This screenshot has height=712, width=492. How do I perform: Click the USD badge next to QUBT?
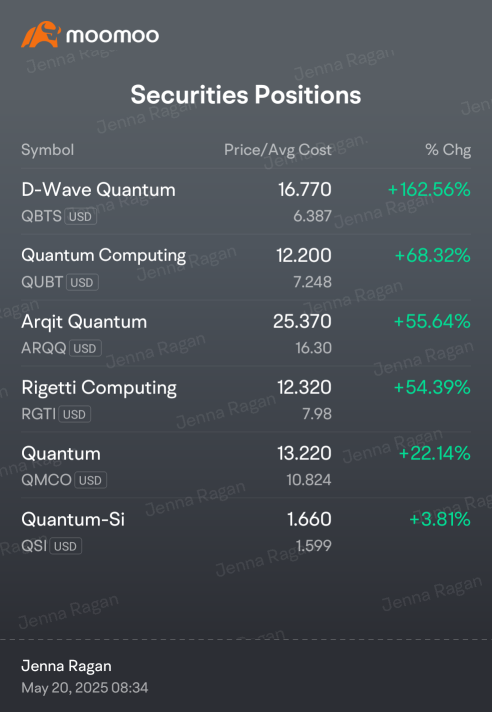point(82,282)
